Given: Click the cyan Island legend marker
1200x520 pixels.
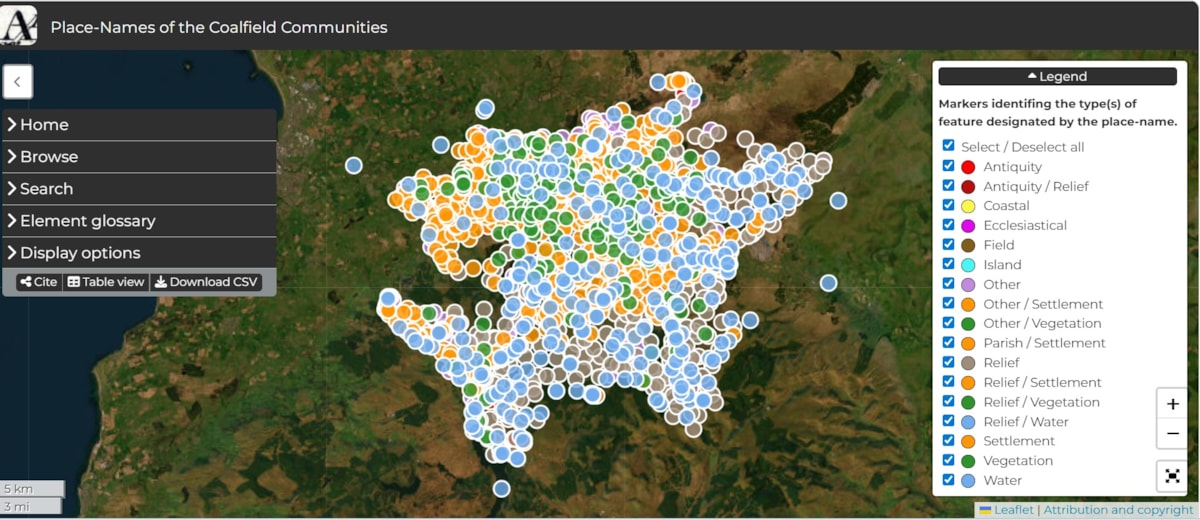Looking at the screenshot, I should click(x=968, y=265).
